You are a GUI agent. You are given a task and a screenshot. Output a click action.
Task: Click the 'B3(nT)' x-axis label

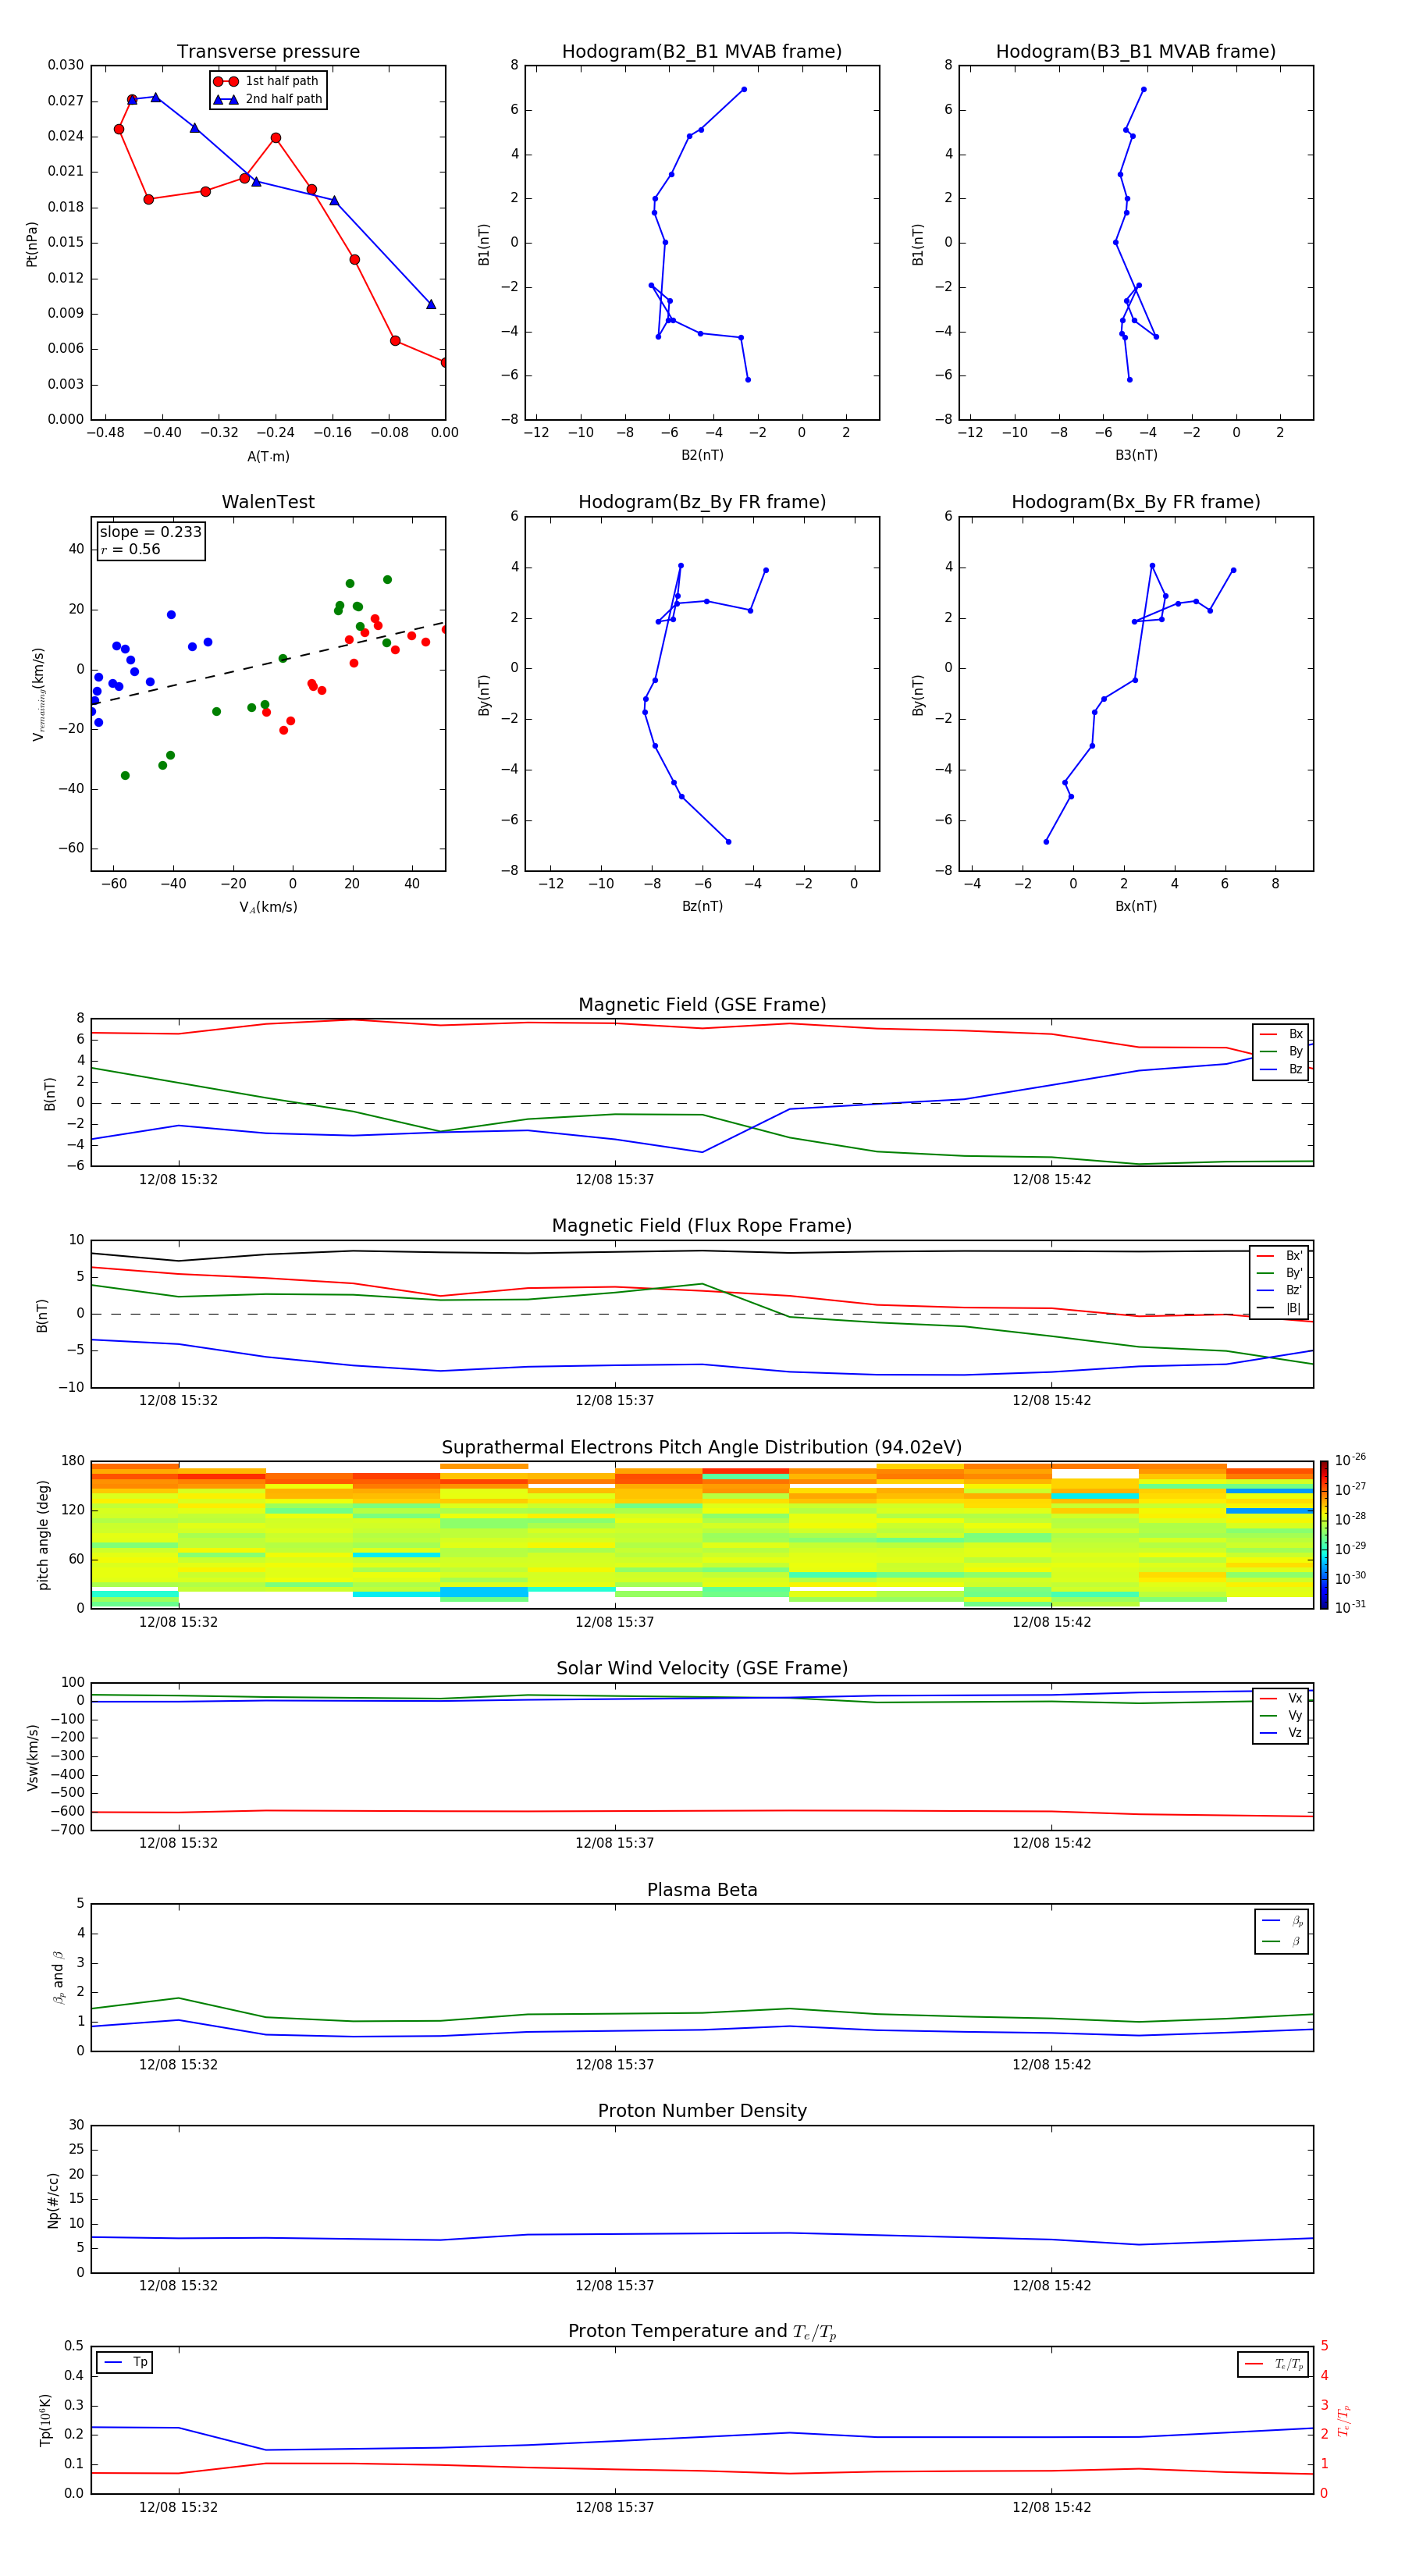[1136, 455]
